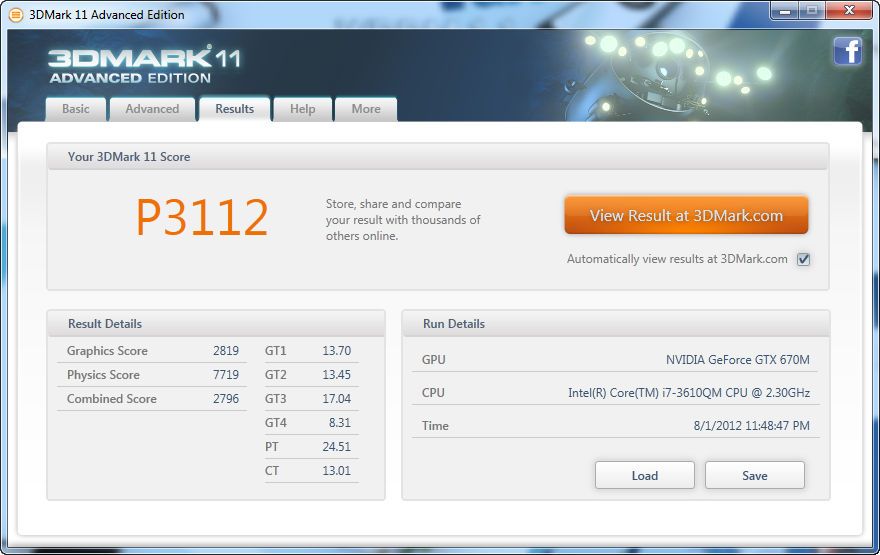The image size is (880, 555).
Task: Maximize the 3DMark 11 window
Action: tap(810, 11)
